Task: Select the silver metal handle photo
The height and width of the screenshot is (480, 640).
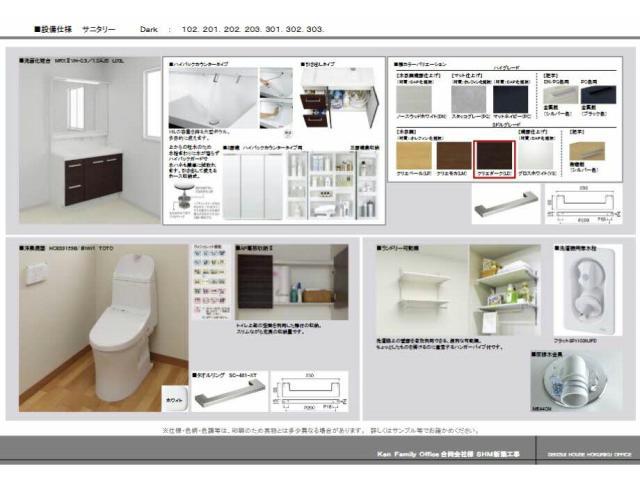Action: (506, 207)
